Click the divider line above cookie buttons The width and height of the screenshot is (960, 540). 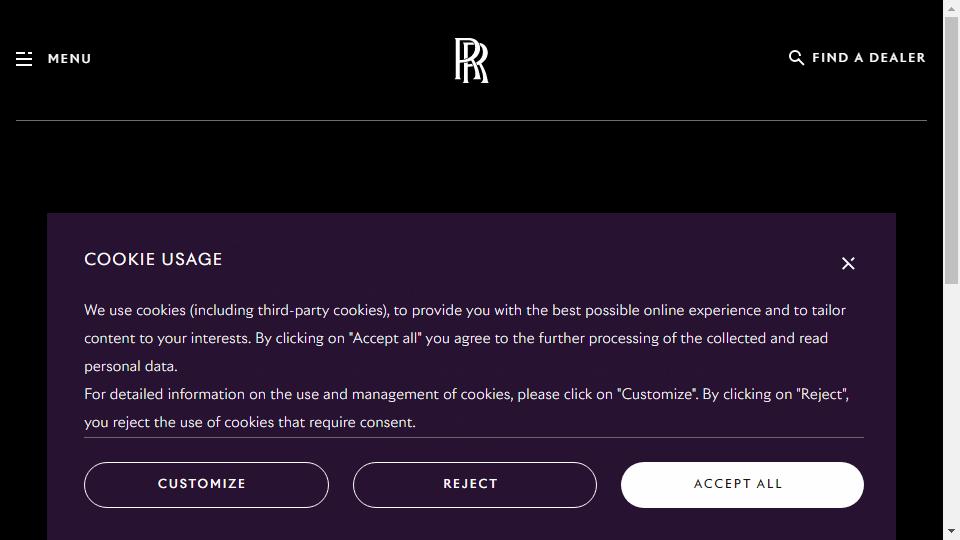tap(474, 437)
